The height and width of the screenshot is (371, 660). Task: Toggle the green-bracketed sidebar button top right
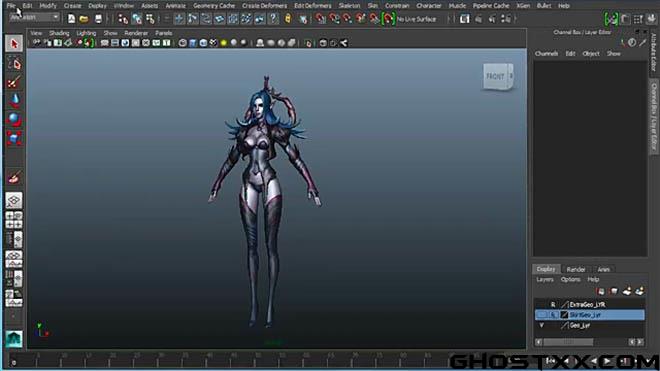611,19
